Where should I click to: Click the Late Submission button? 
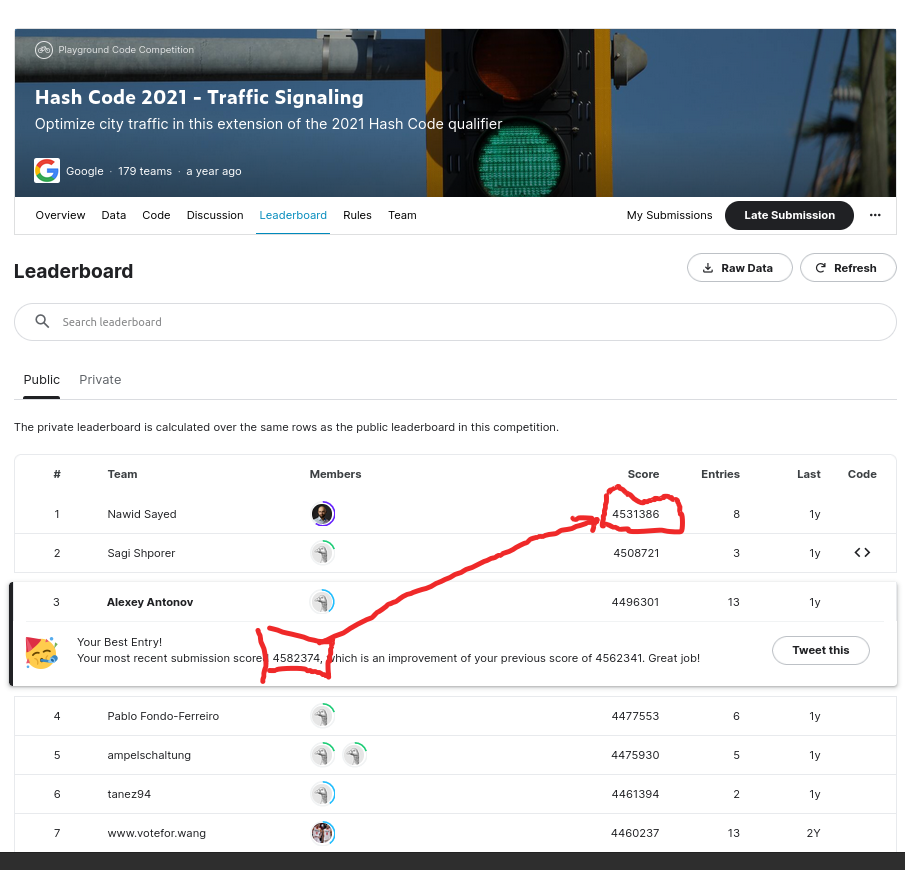click(x=789, y=215)
